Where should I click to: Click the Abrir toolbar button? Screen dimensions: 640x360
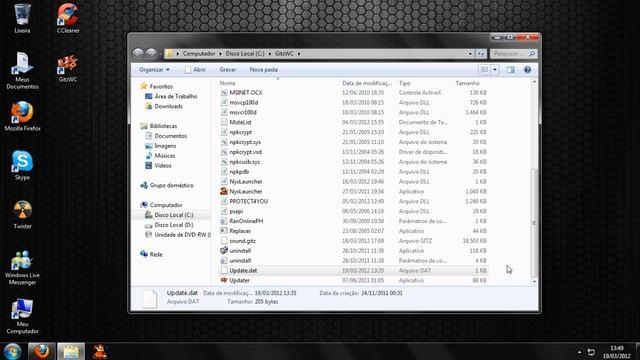[x=195, y=70]
